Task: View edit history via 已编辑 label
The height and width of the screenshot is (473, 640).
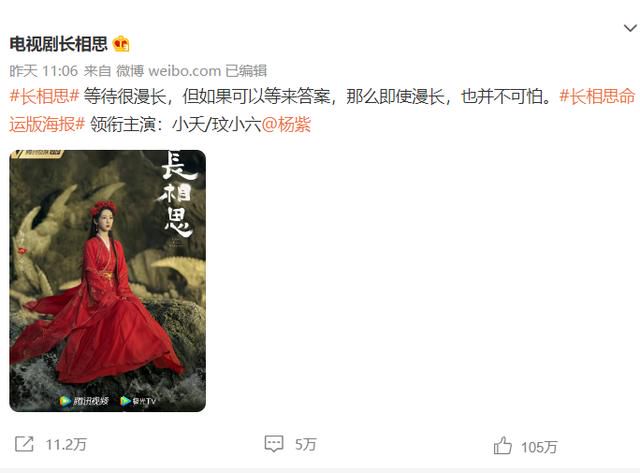Action: point(246,71)
